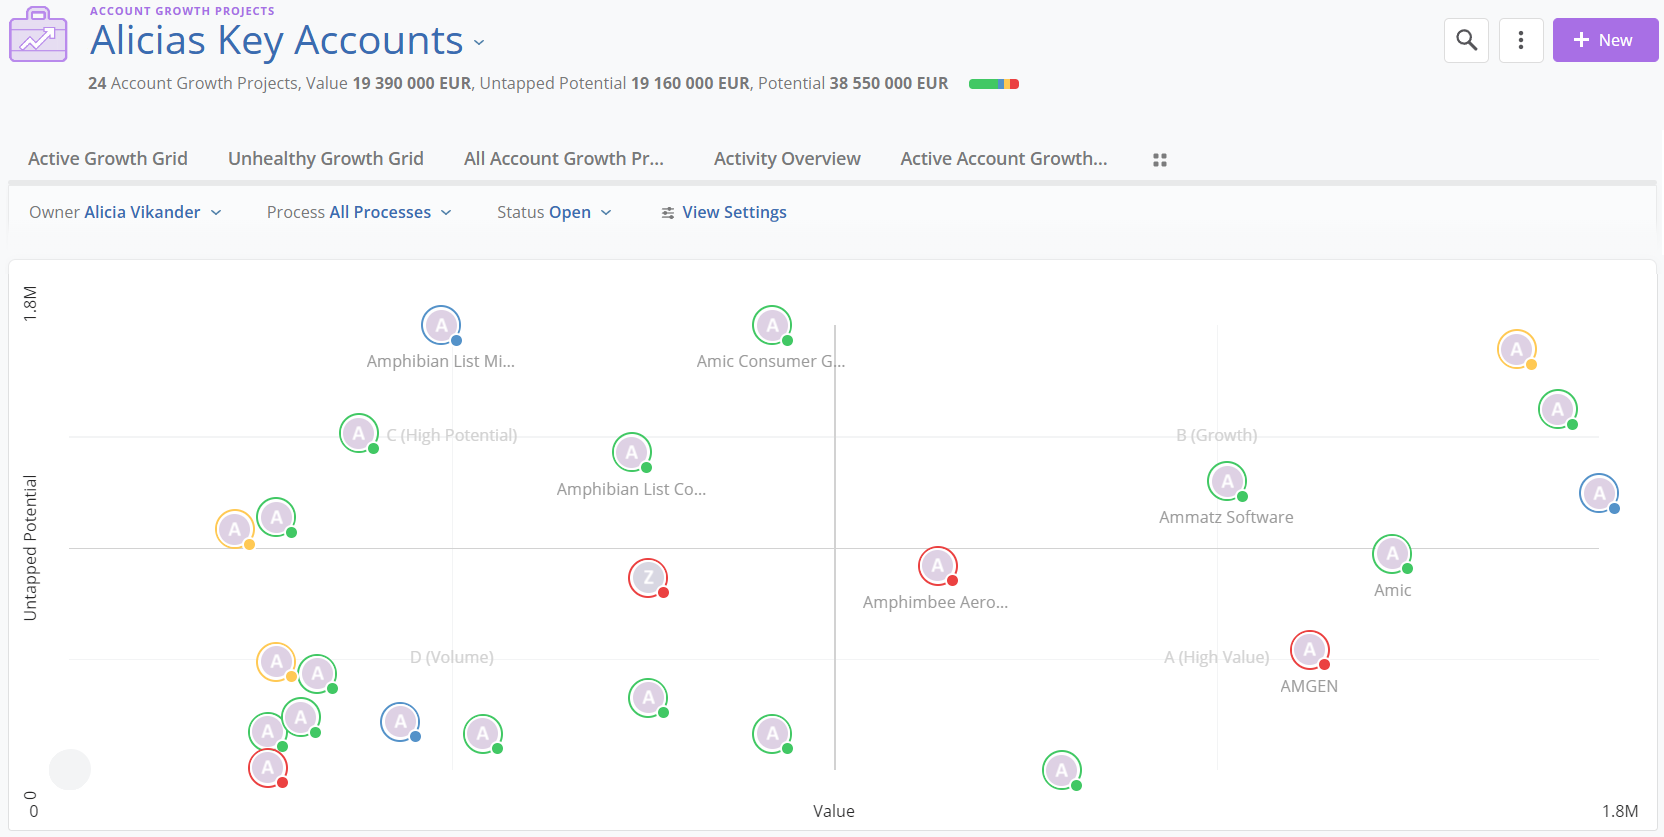
Task: Click the red Z account bubble
Action: 648,578
